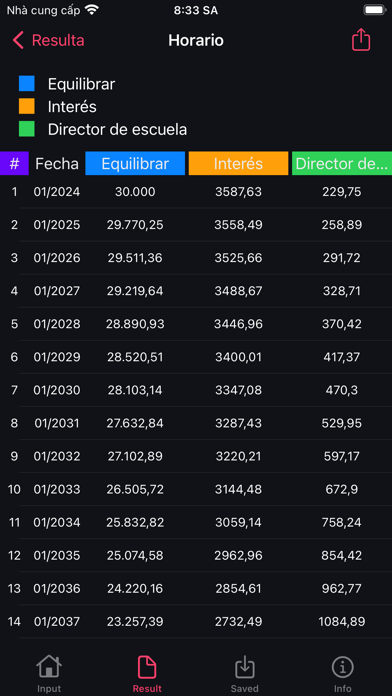
Task: Open the Input tab house icon
Action: click(x=49, y=666)
